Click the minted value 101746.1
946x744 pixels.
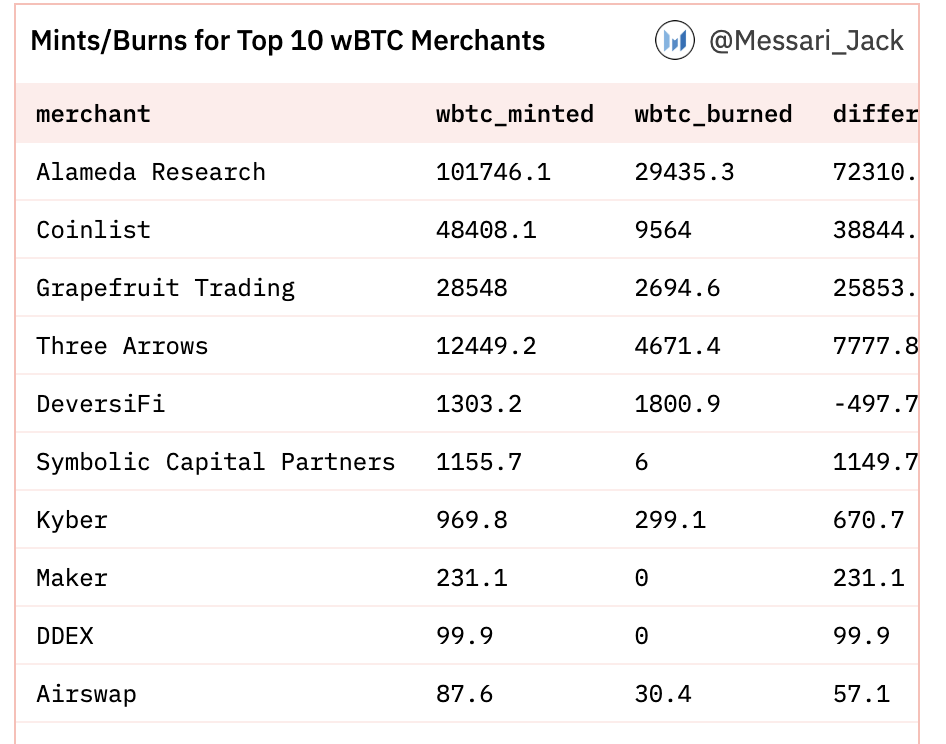point(494,172)
